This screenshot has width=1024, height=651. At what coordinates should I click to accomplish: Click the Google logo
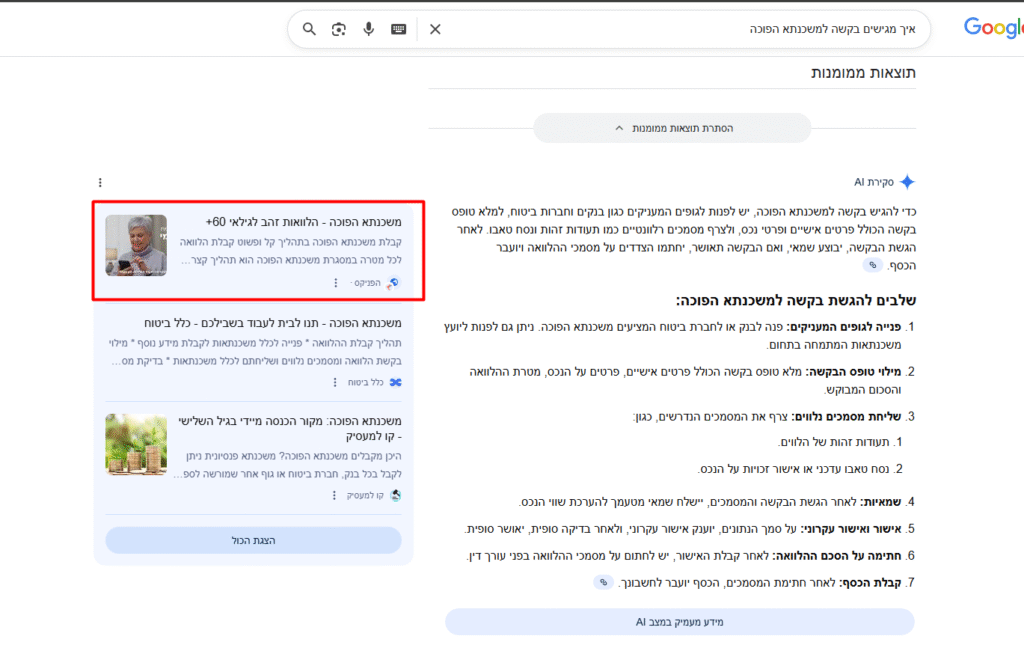[x=993, y=27]
